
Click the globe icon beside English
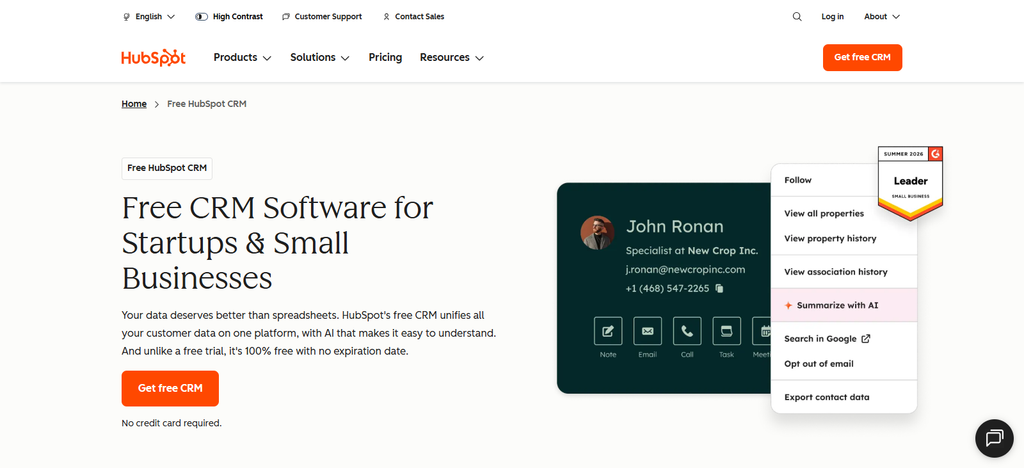pyautogui.click(x=127, y=17)
